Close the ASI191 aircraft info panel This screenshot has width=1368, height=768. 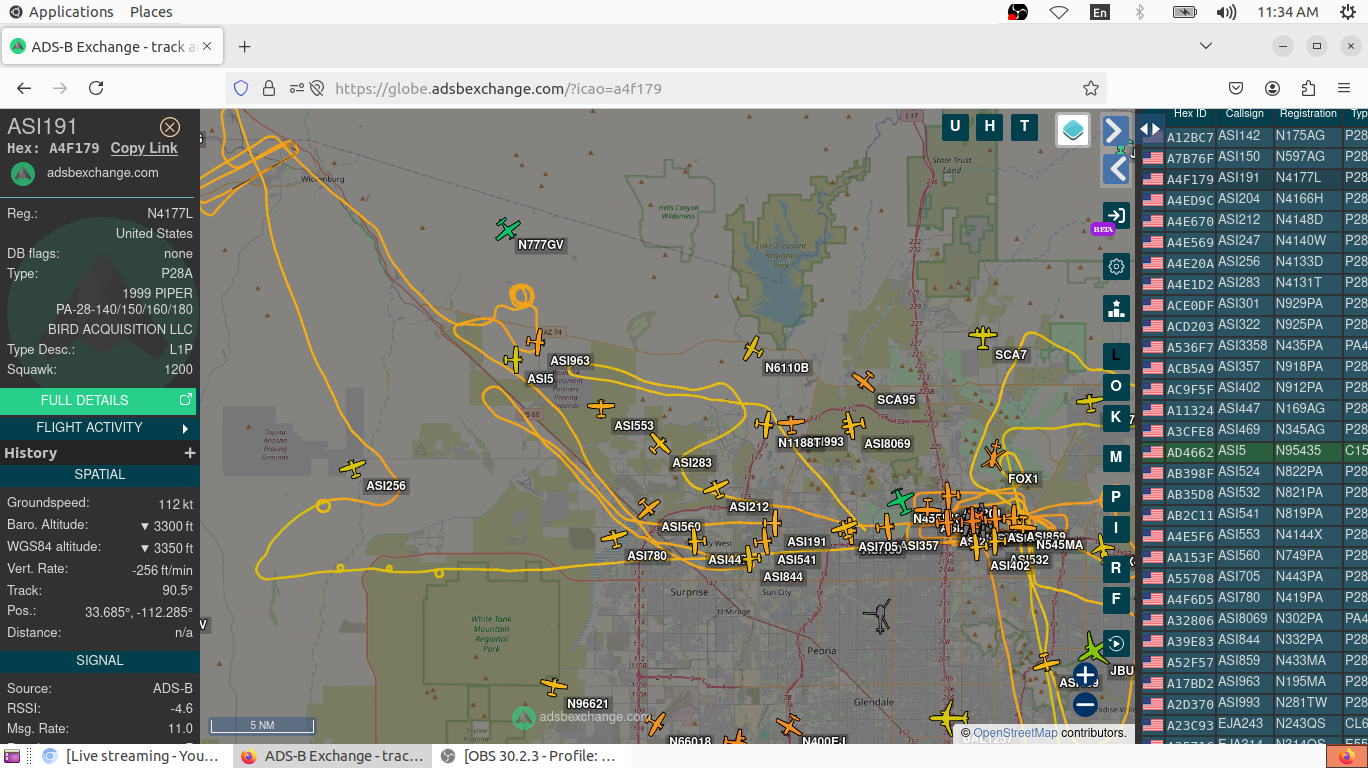pos(170,127)
